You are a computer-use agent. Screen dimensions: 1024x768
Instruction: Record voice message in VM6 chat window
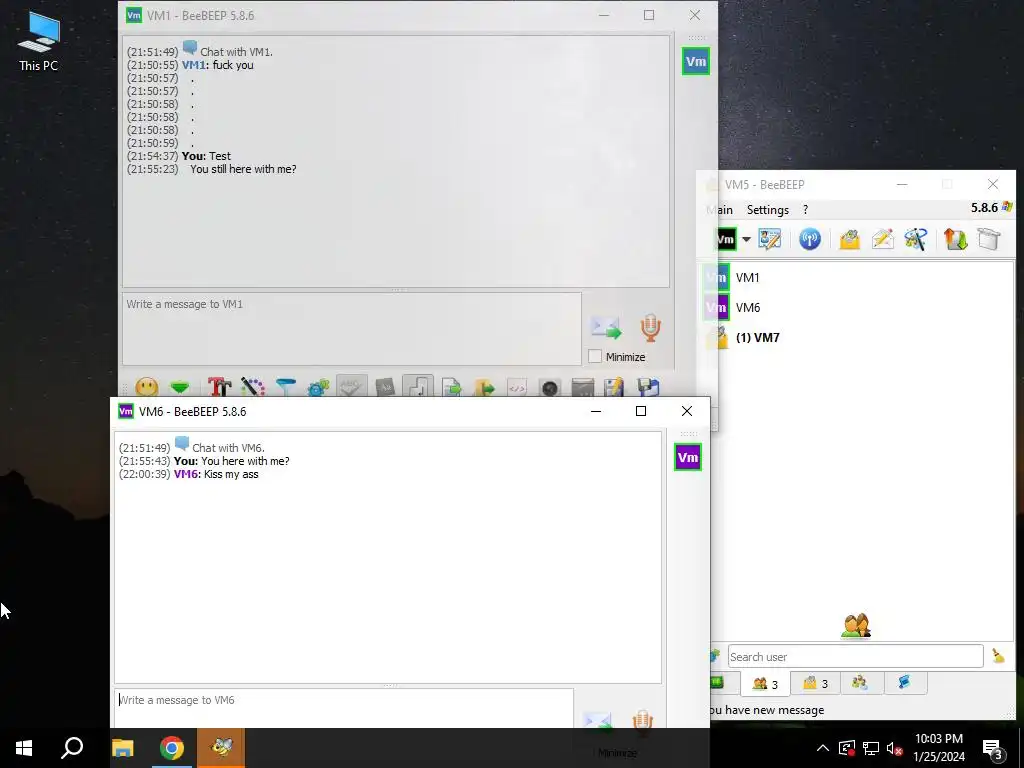[x=642, y=719]
